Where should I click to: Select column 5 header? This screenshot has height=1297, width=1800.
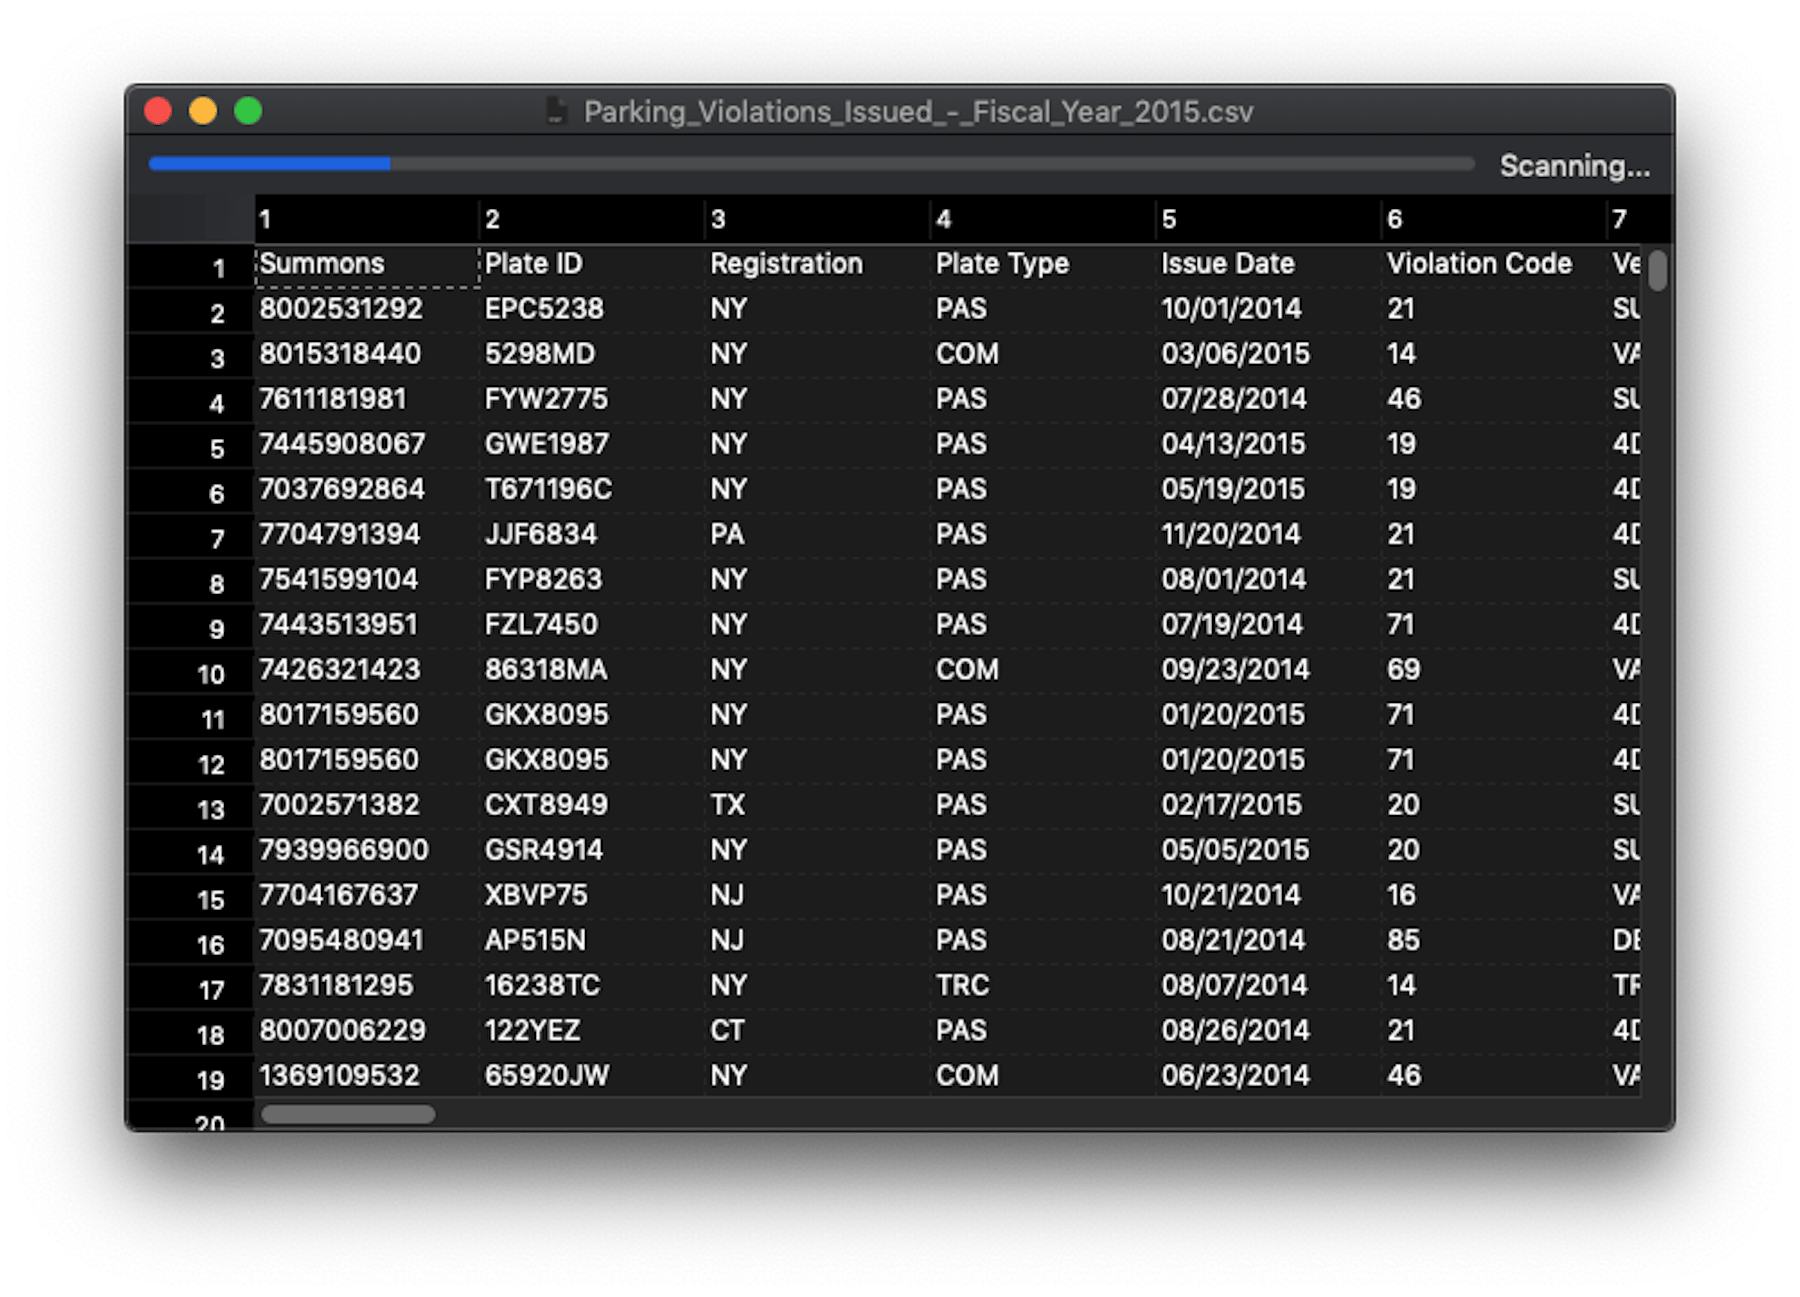point(1267,219)
